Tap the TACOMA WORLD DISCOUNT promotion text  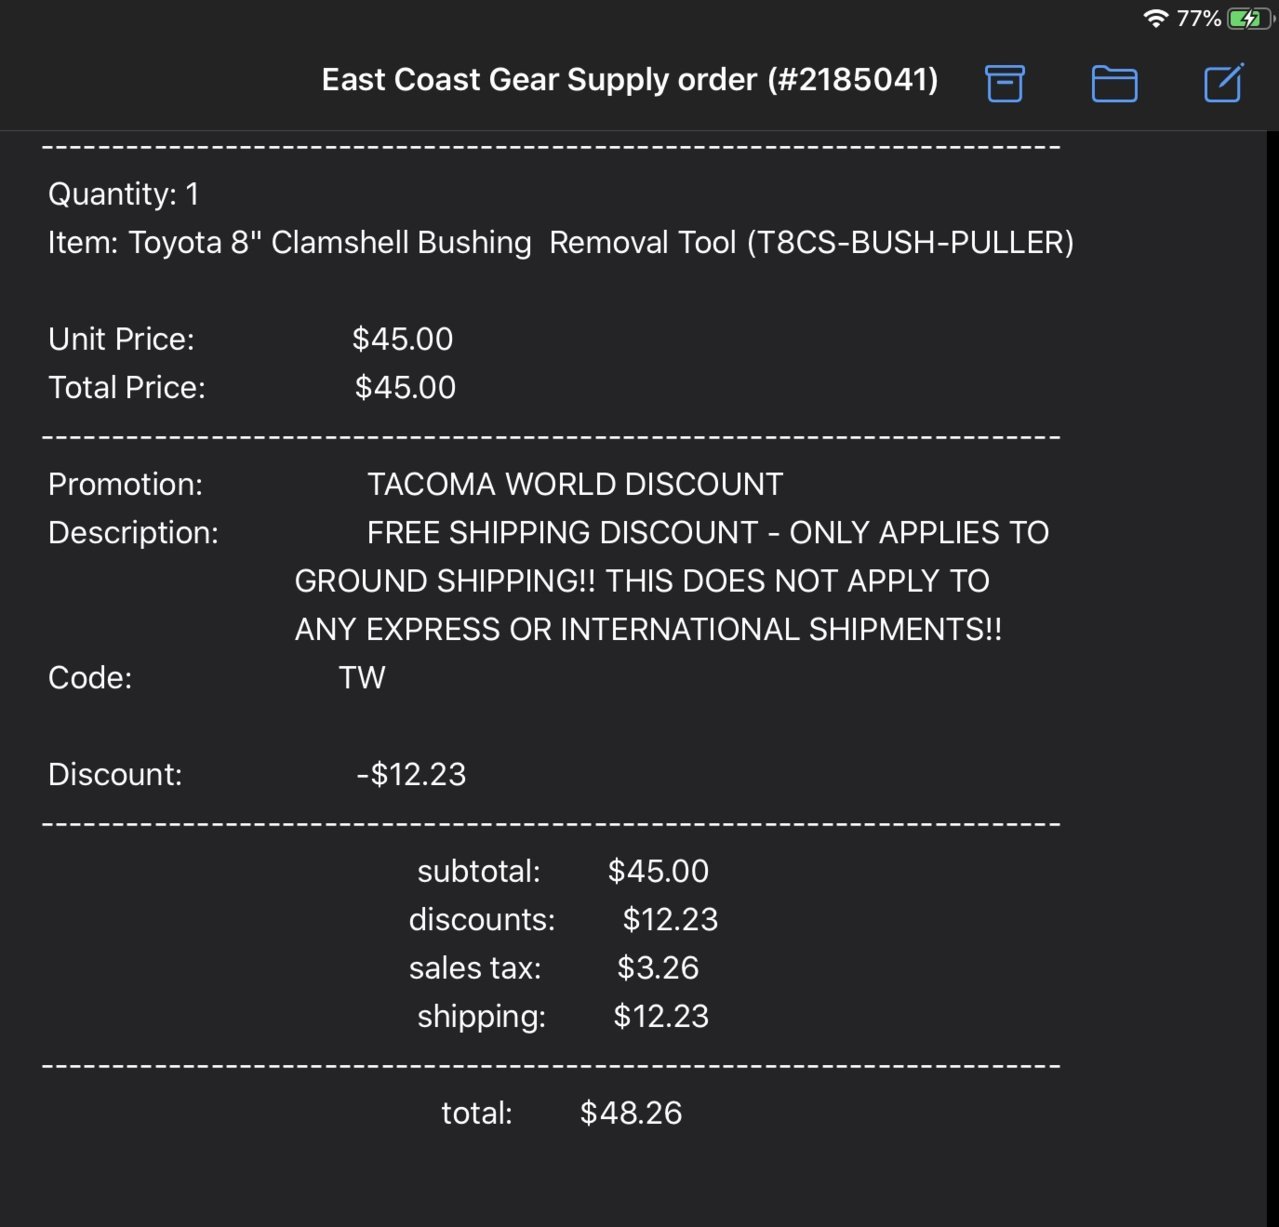point(575,484)
